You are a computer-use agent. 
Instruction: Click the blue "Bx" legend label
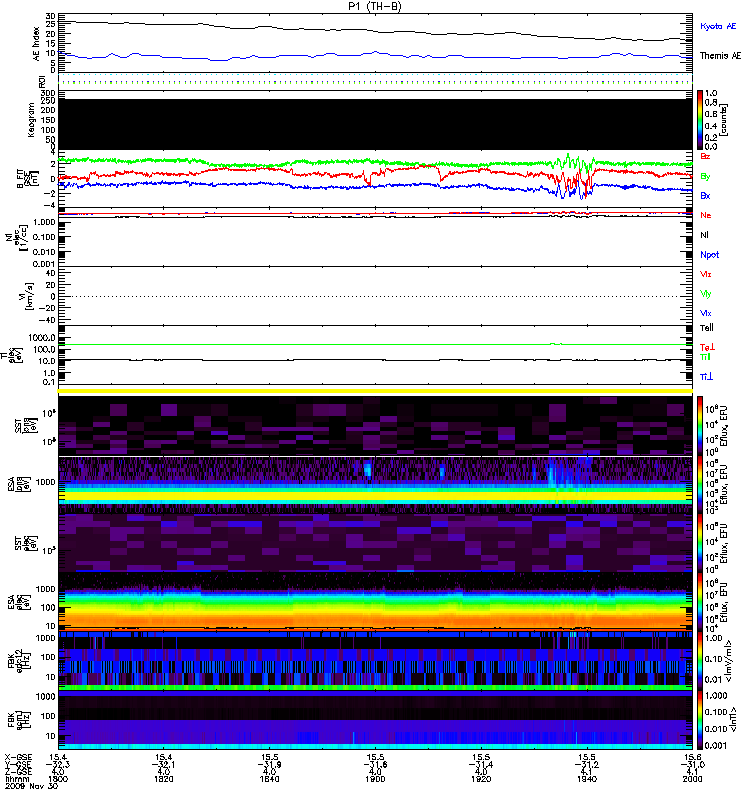coord(705,195)
